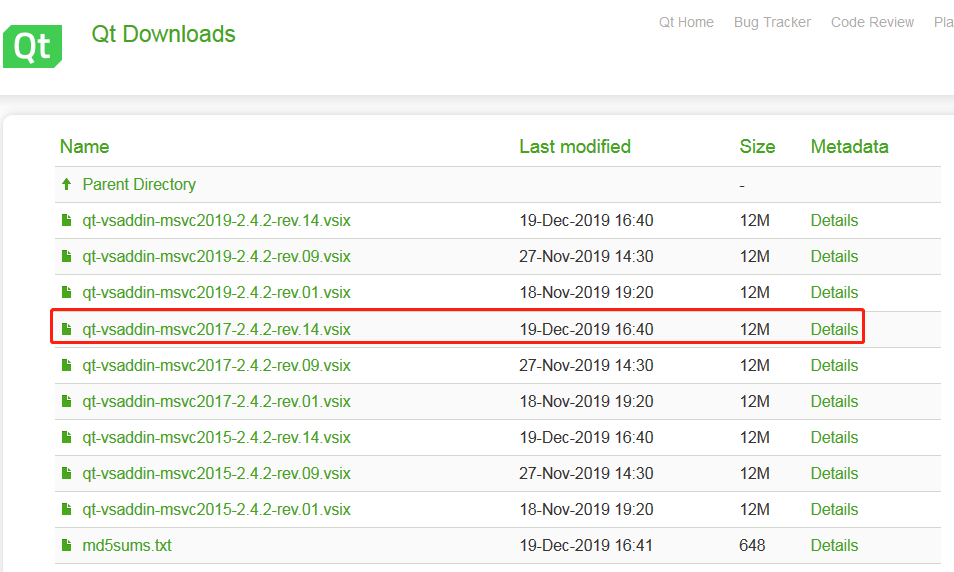Open Details for msvc2019 rev.14 file
The height and width of the screenshot is (572, 954).
coord(834,220)
